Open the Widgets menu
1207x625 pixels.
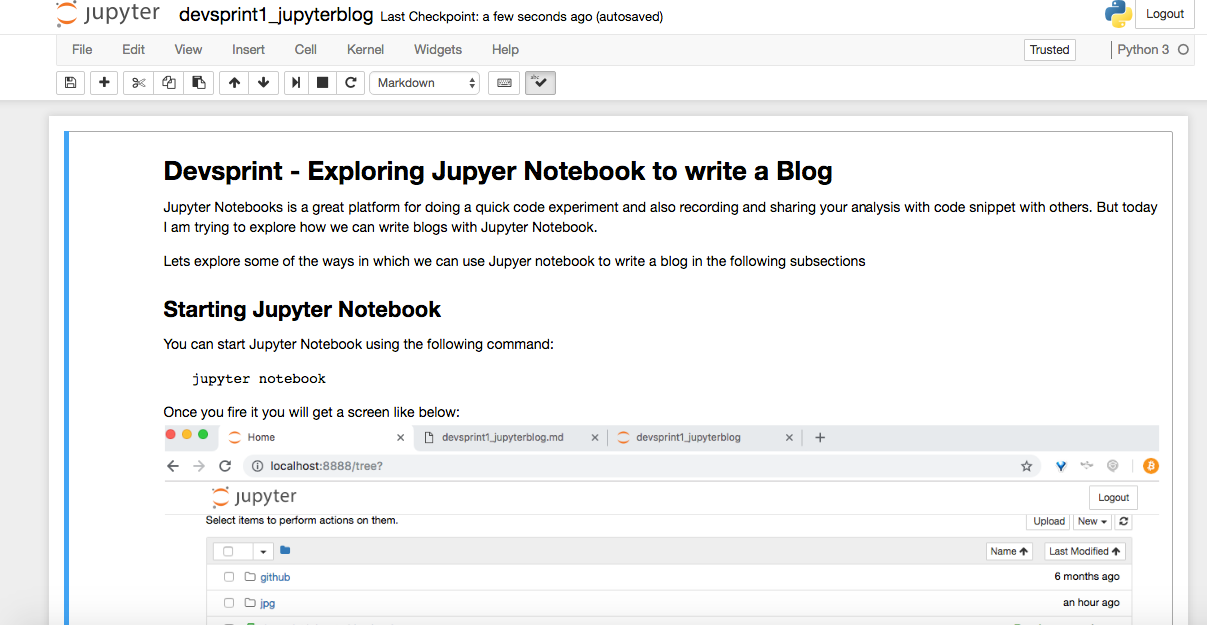coord(438,49)
